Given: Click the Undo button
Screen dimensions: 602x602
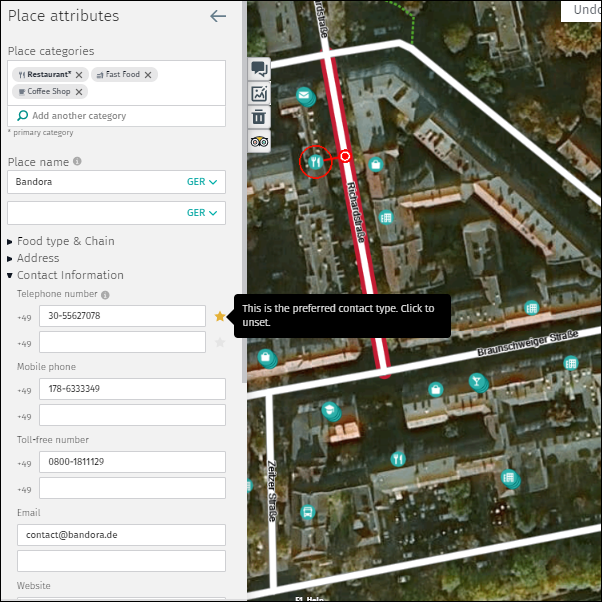Looking at the screenshot, I should coord(584,10).
